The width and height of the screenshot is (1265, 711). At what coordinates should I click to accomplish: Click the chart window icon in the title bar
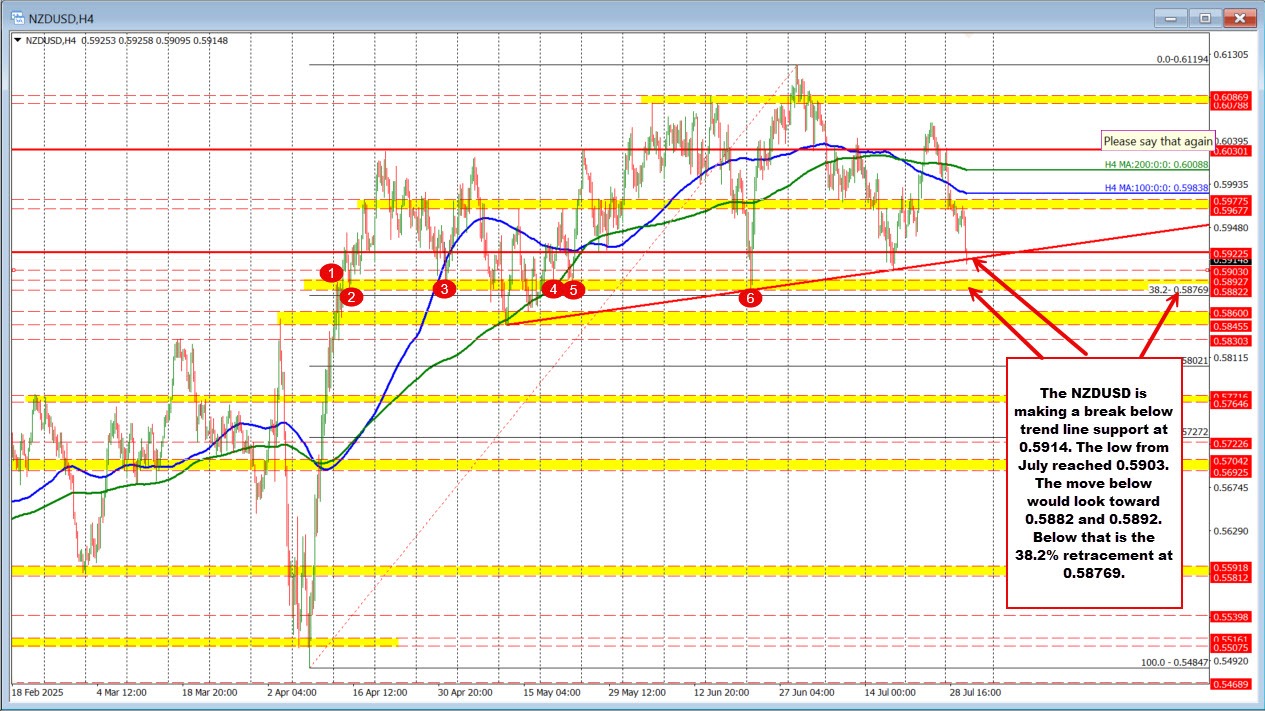[17, 17]
